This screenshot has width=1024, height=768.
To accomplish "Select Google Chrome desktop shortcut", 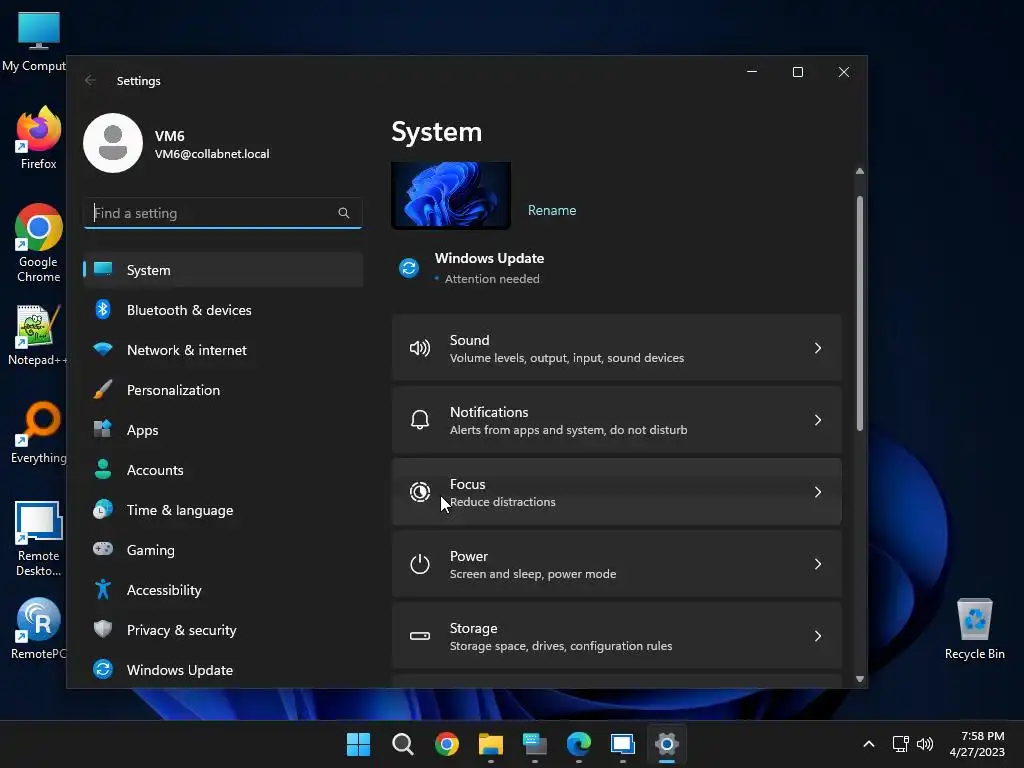I will tap(38, 243).
